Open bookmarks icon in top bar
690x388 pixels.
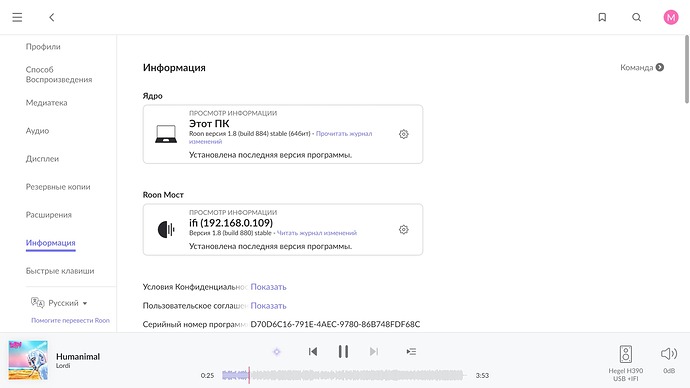(x=602, y=17)
